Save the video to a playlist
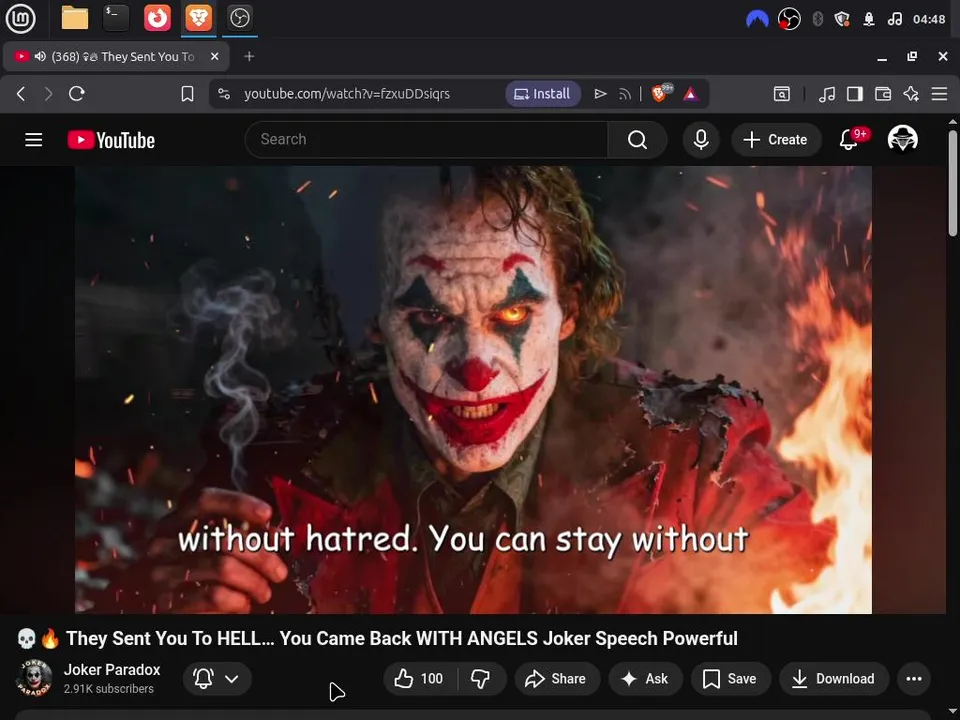Image resolution: width=960 pixels, height=720 pixels. pyautogui.click(x=730, y=678)
